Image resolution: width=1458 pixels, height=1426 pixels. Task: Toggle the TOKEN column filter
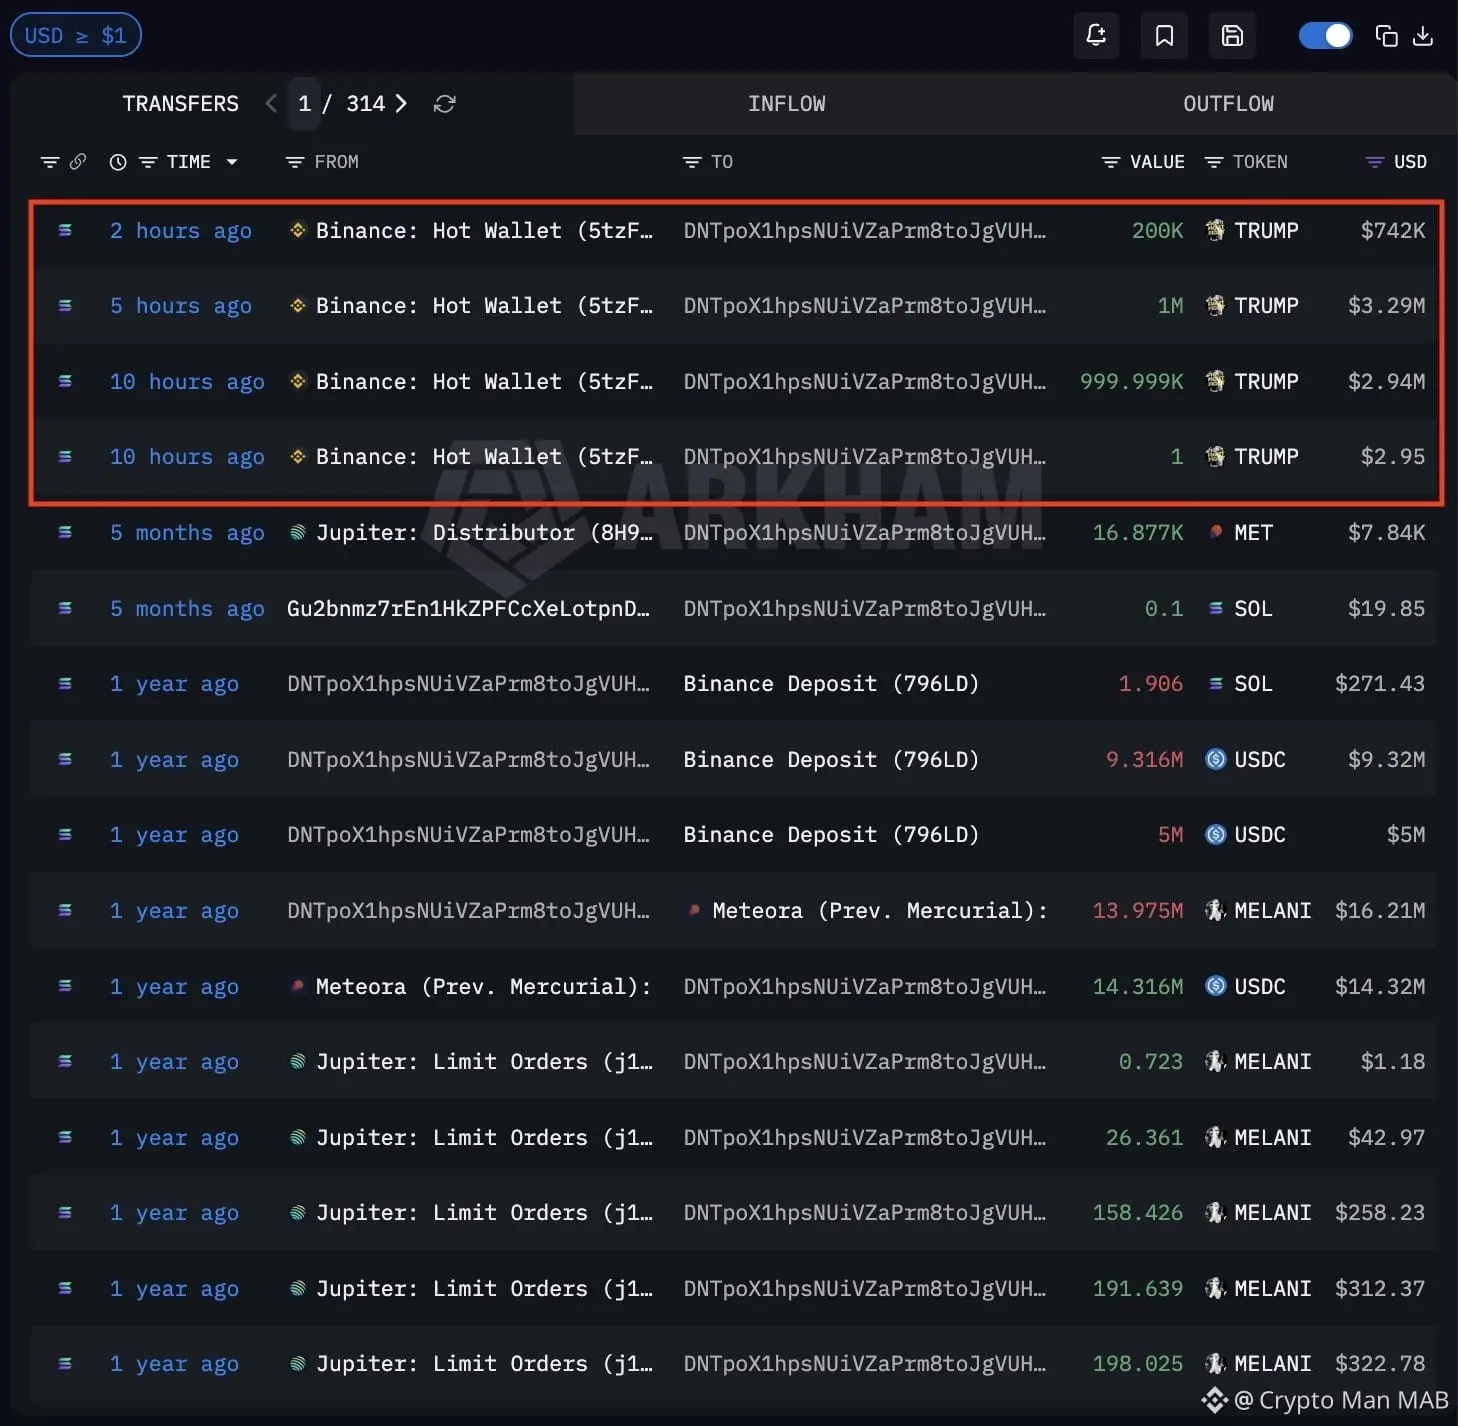tap(1214, 162)
